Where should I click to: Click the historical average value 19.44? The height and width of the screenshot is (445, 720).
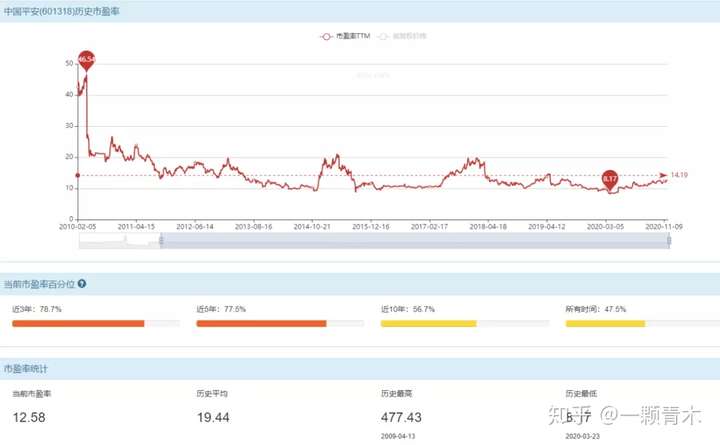tap(213, 417)
